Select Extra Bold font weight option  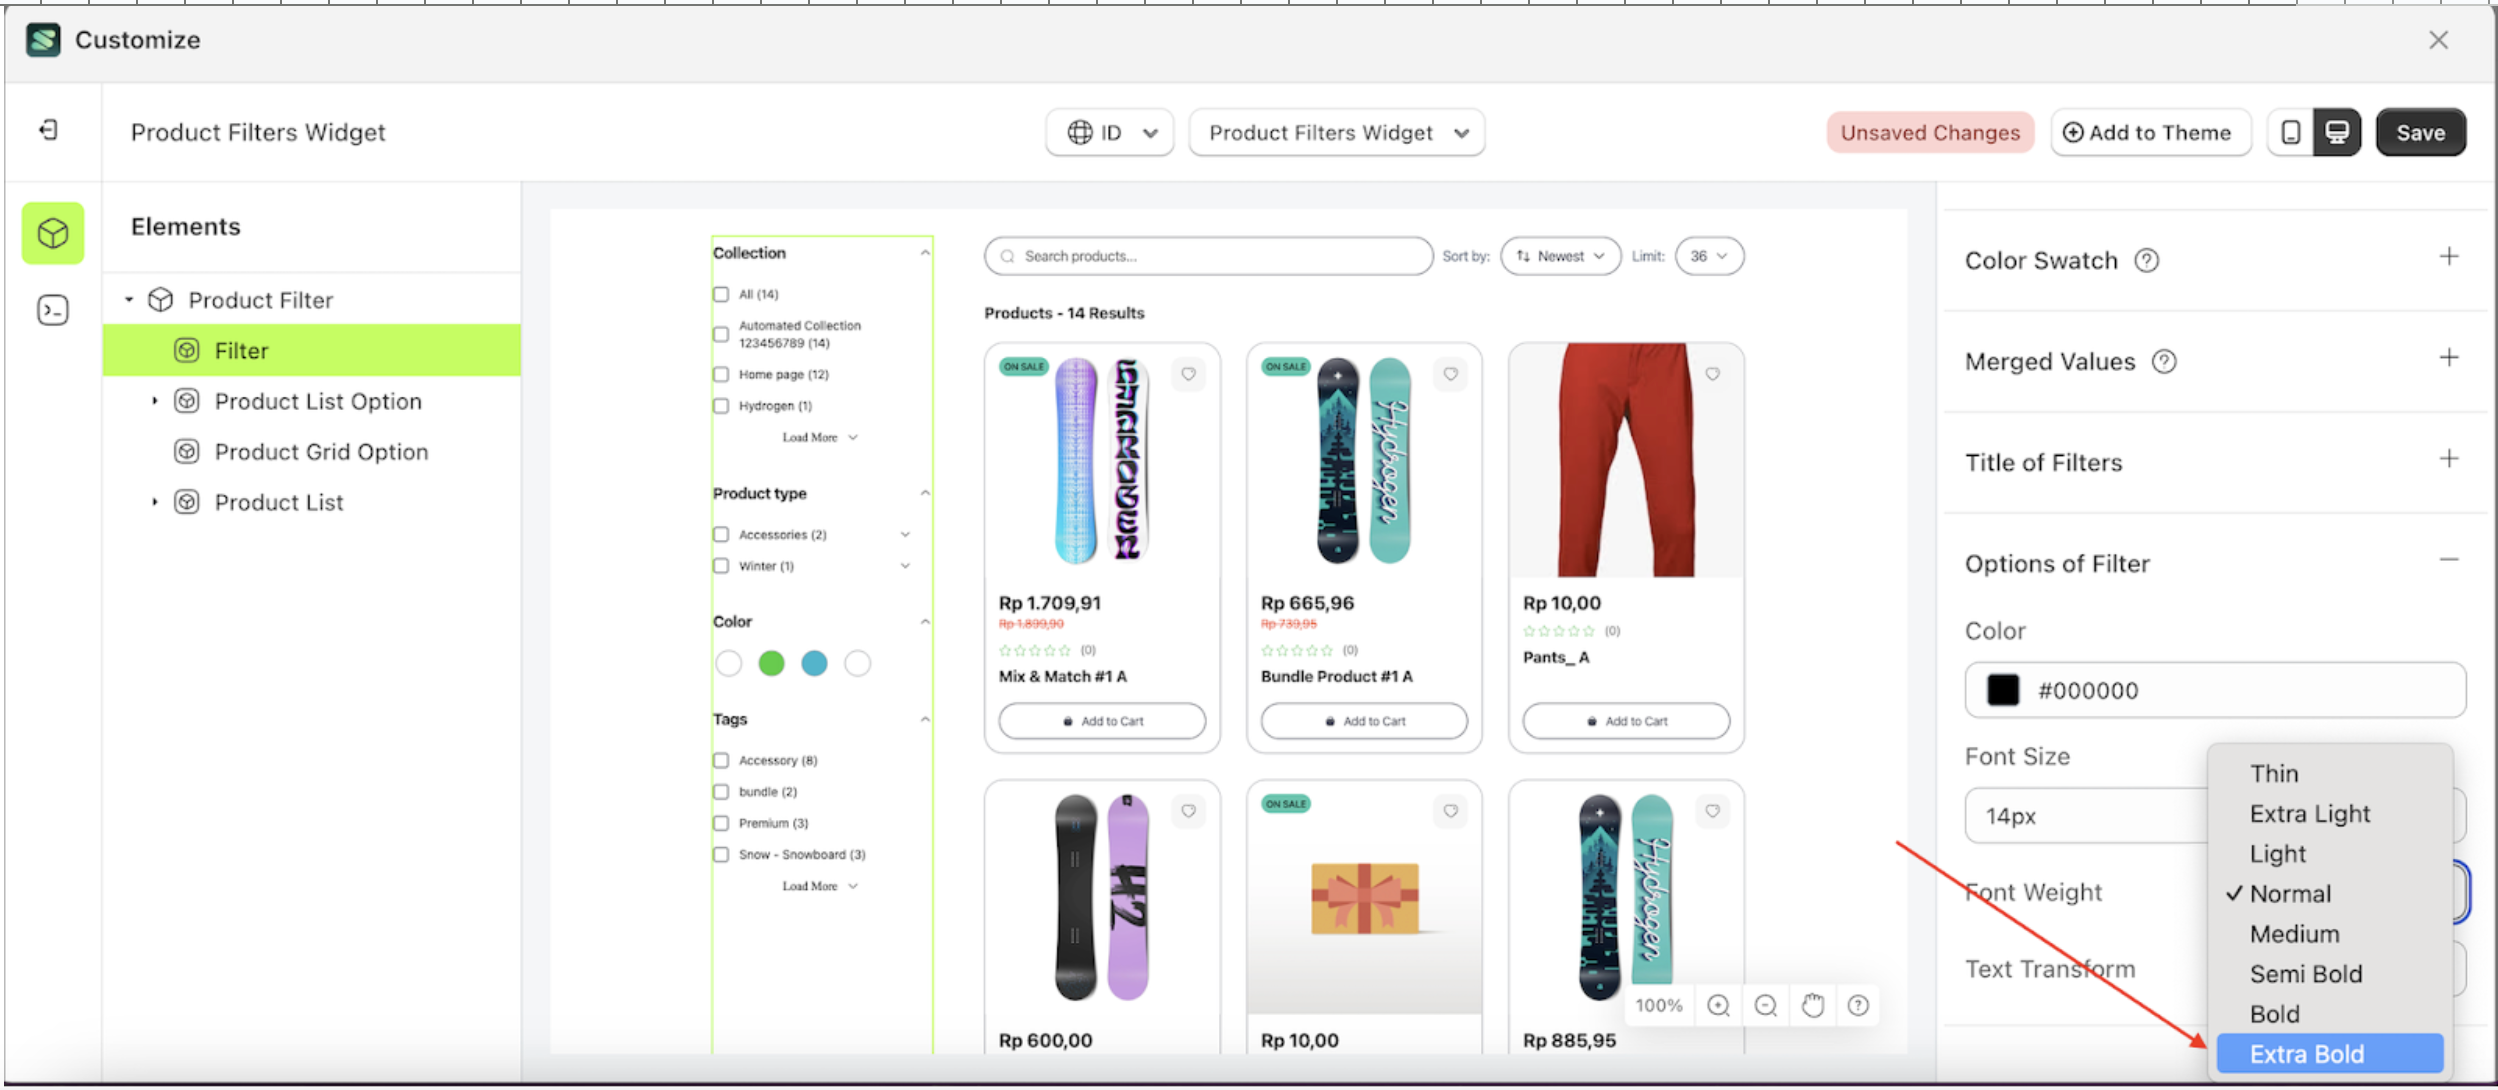click(2307, 1053)
